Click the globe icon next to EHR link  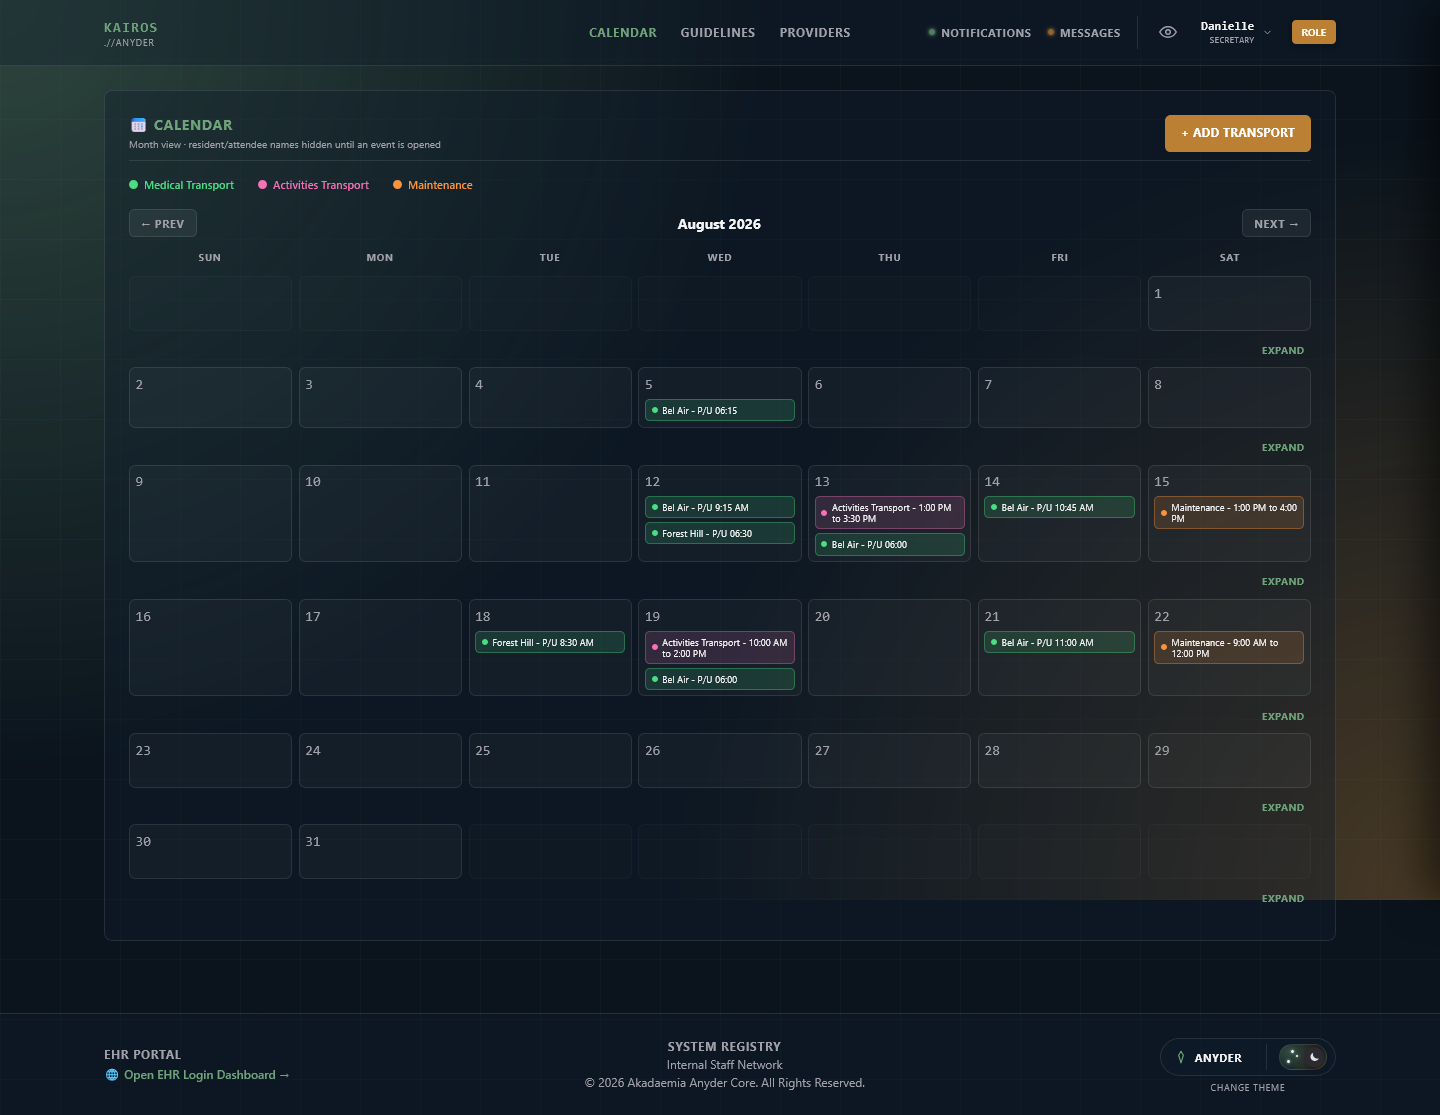(x=112, y=1075)
